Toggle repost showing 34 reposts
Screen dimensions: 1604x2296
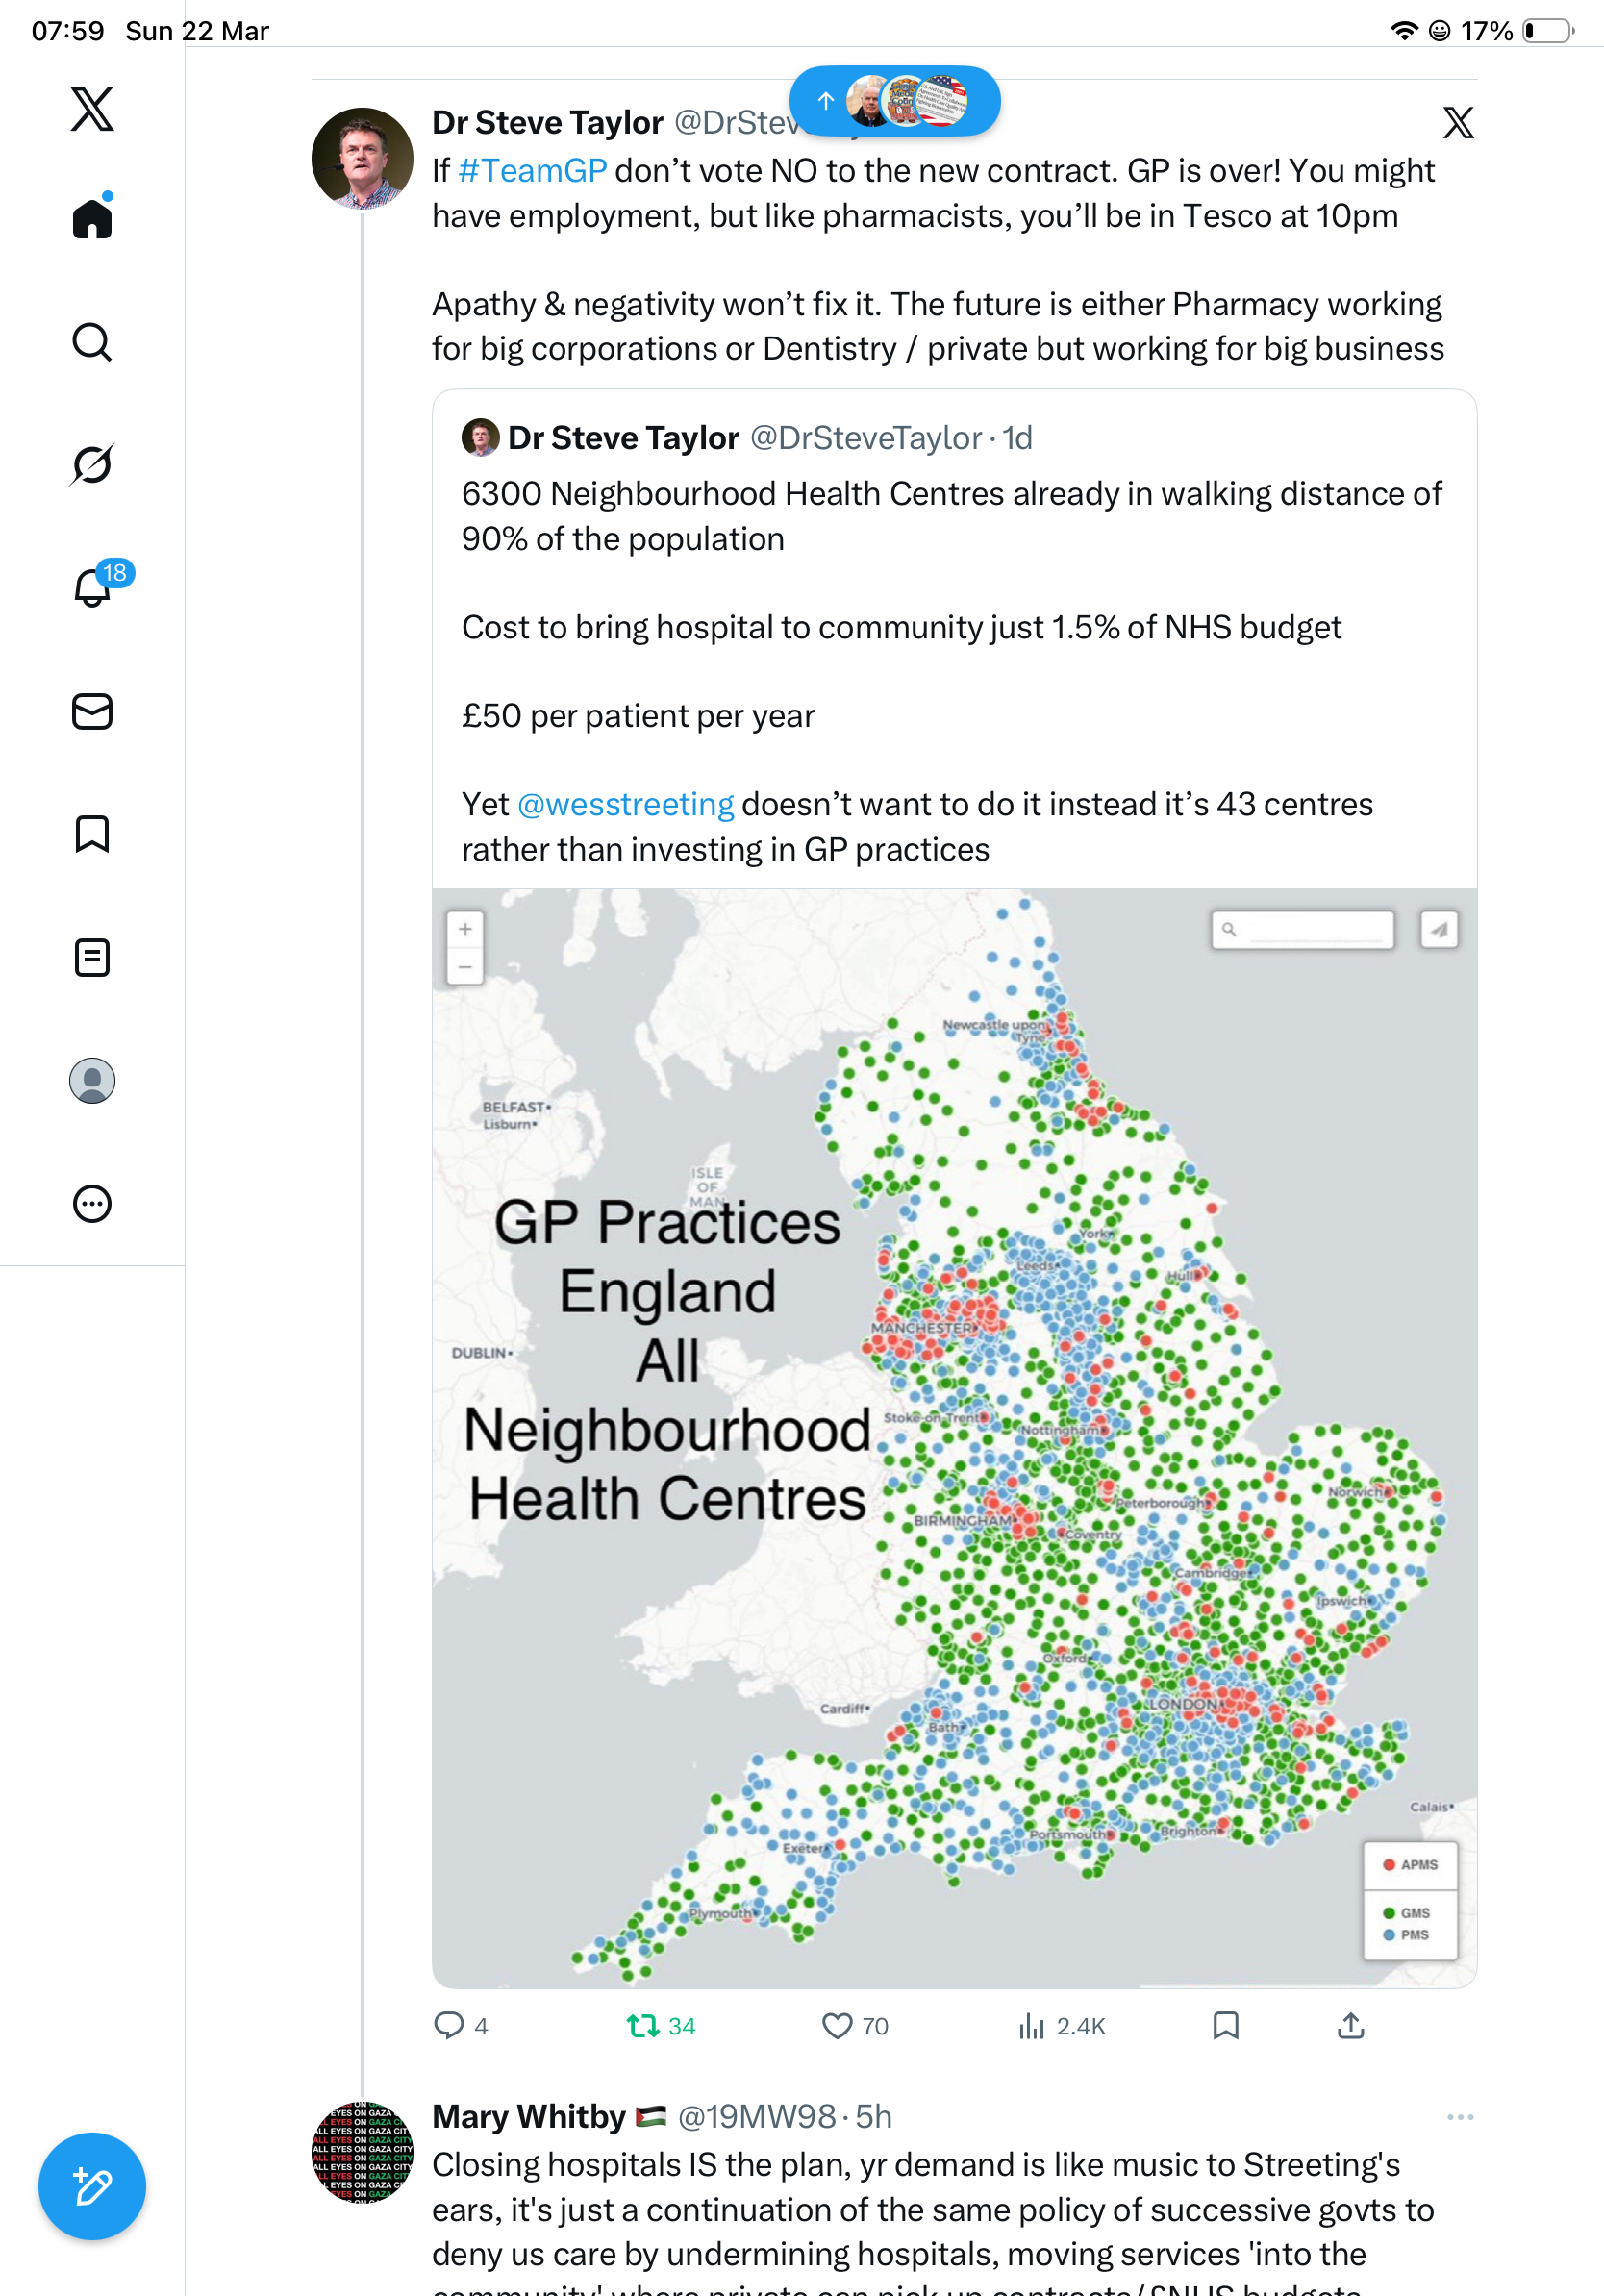660,2026
